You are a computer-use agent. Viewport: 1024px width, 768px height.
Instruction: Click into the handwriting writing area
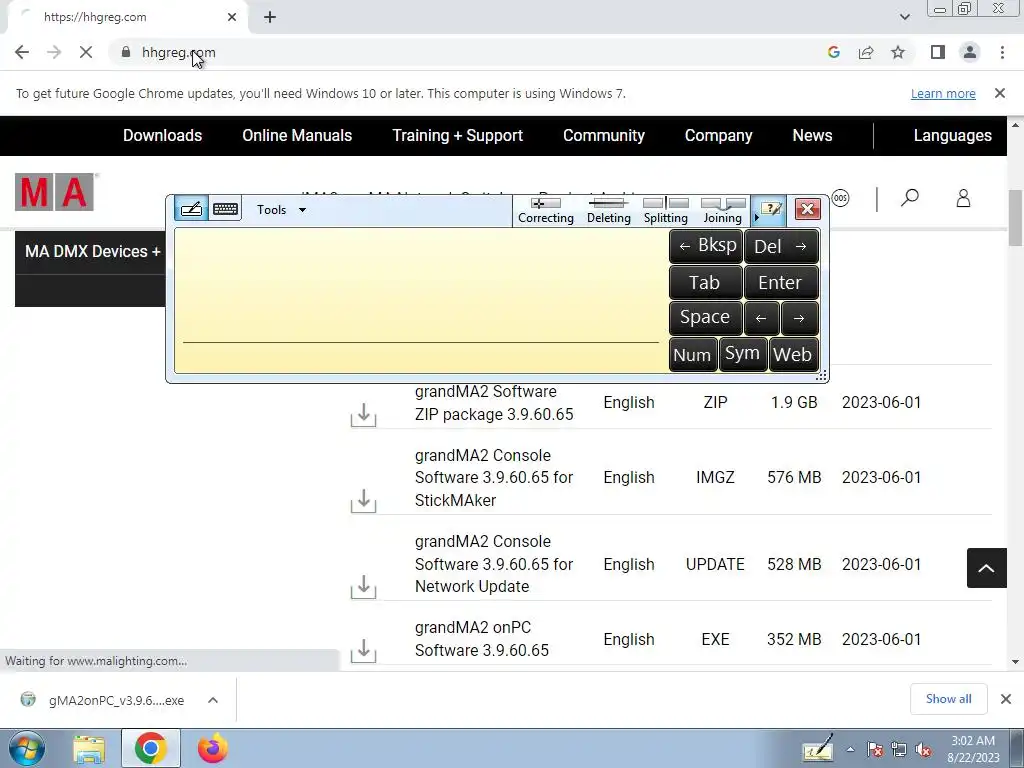click(421, 300)
